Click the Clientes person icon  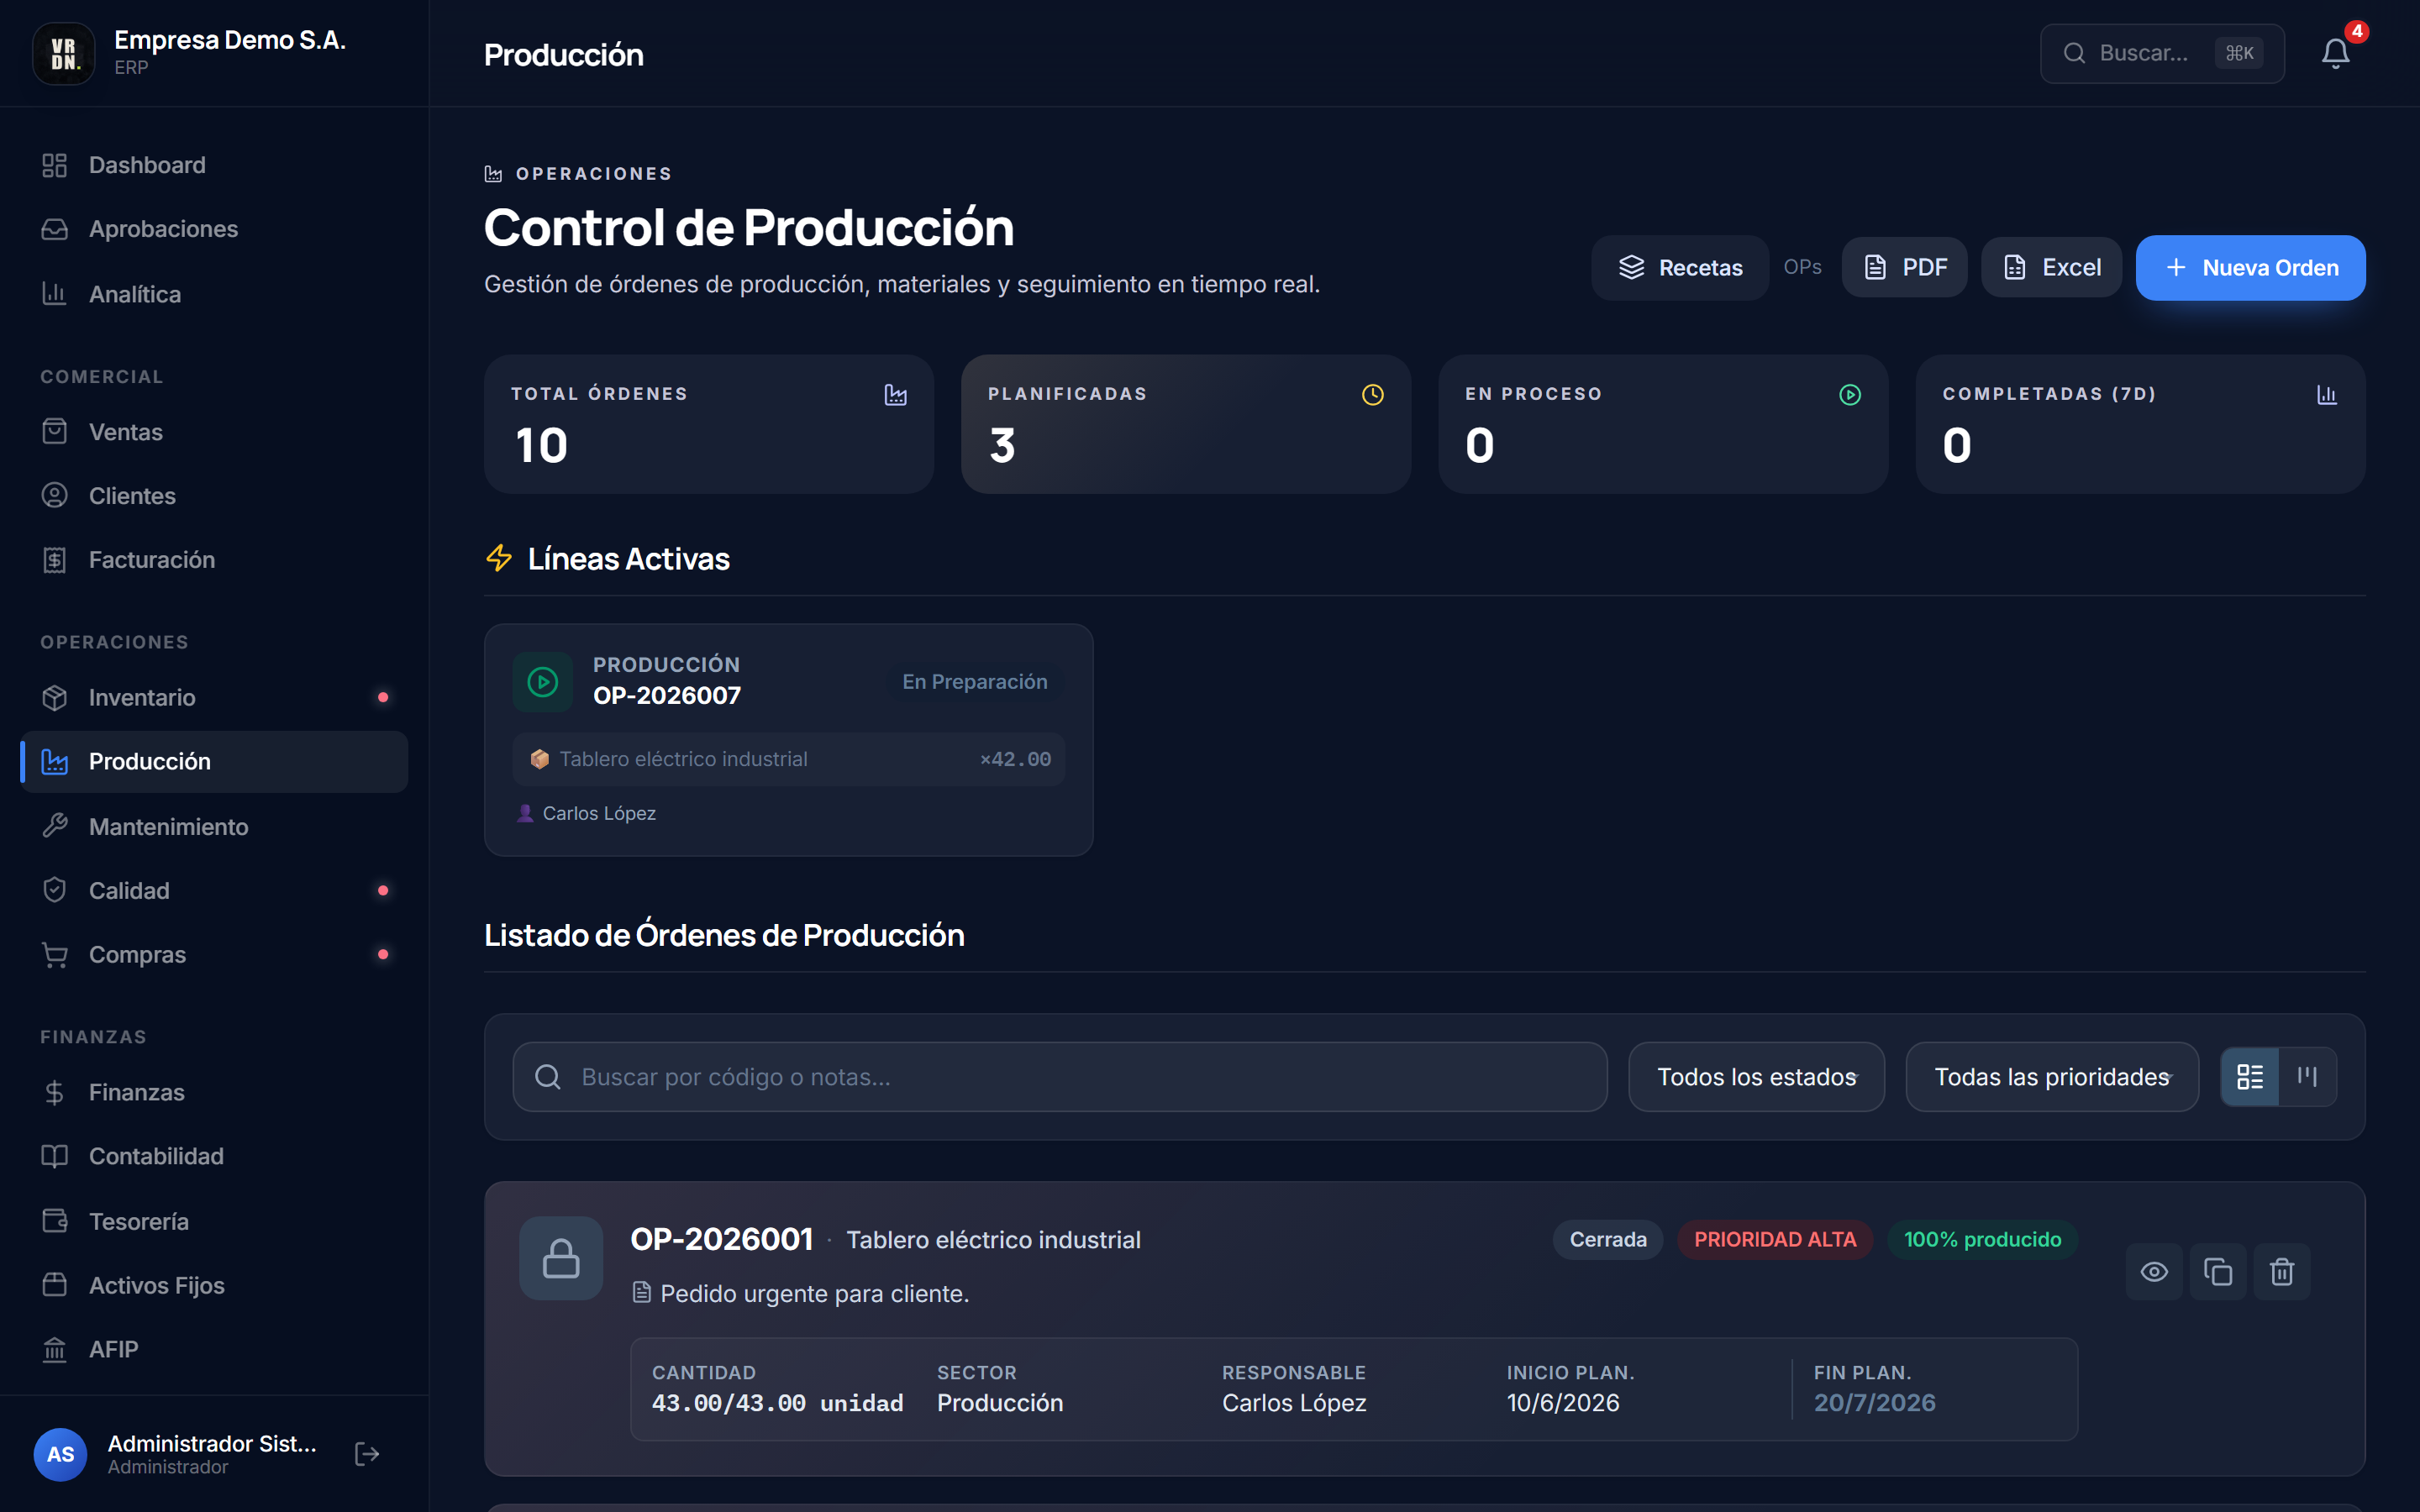click(55, 496)
